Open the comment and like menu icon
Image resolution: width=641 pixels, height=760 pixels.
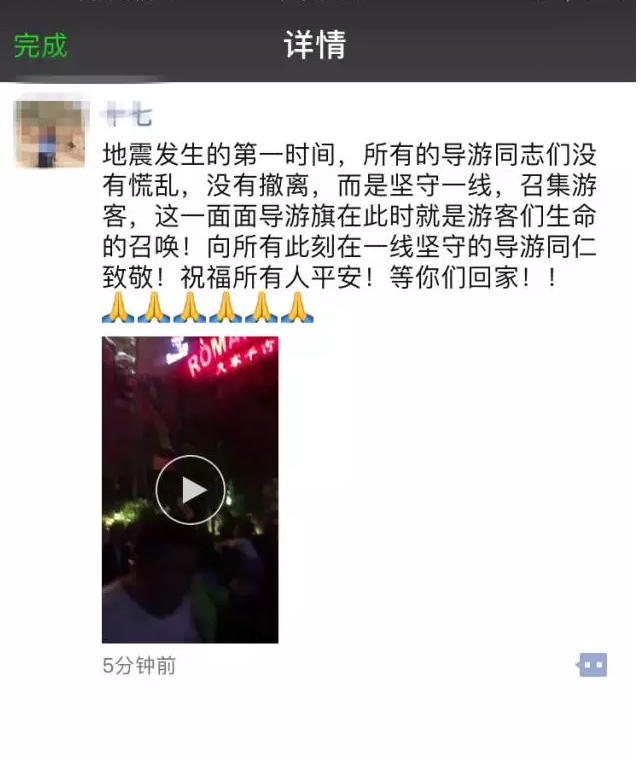[x=592, y=665]
